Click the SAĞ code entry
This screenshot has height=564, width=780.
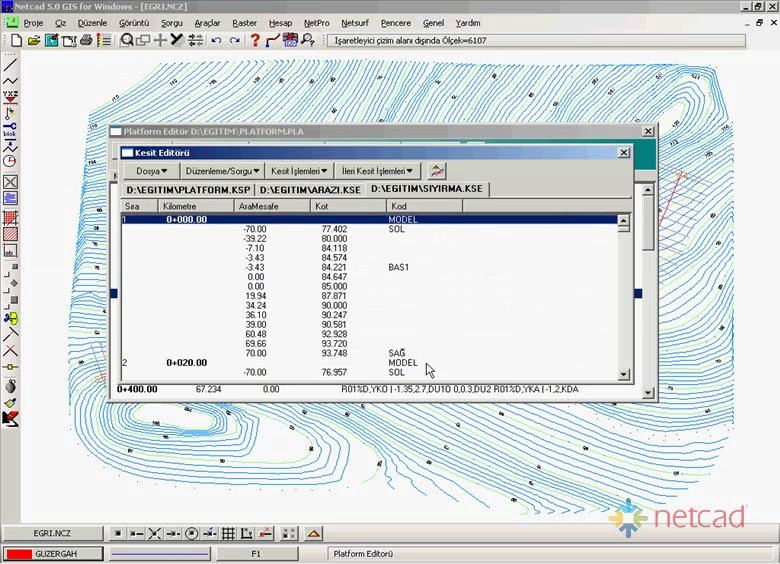click(x=396, y=353)
